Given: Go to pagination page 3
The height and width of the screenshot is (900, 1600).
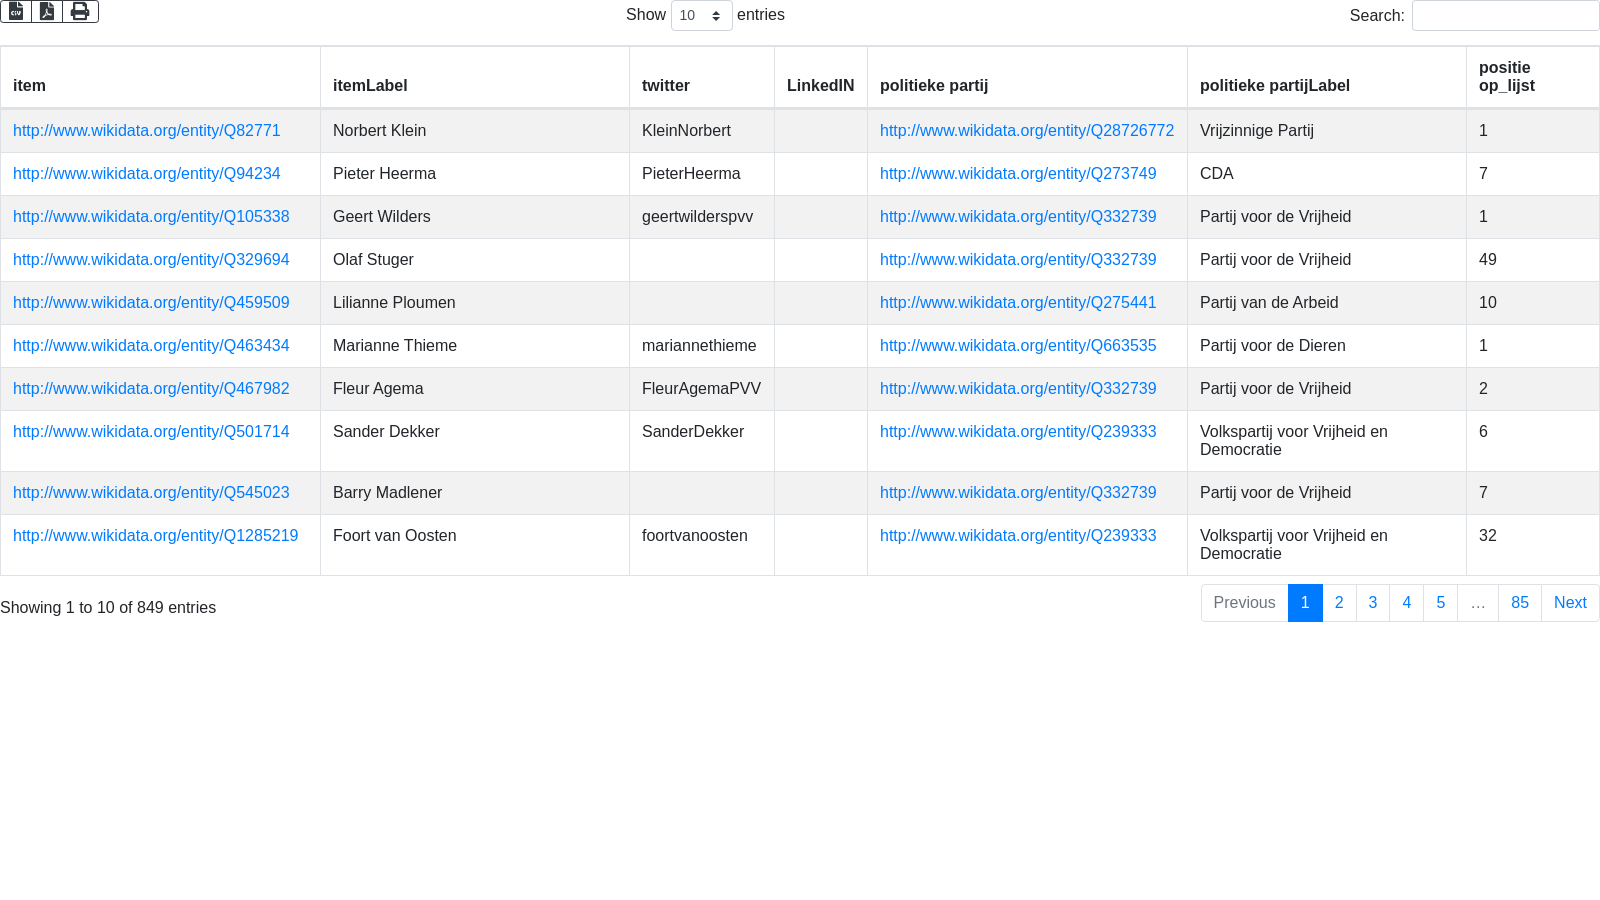Looking at the screenshot, I should [x=1373, y=603].
